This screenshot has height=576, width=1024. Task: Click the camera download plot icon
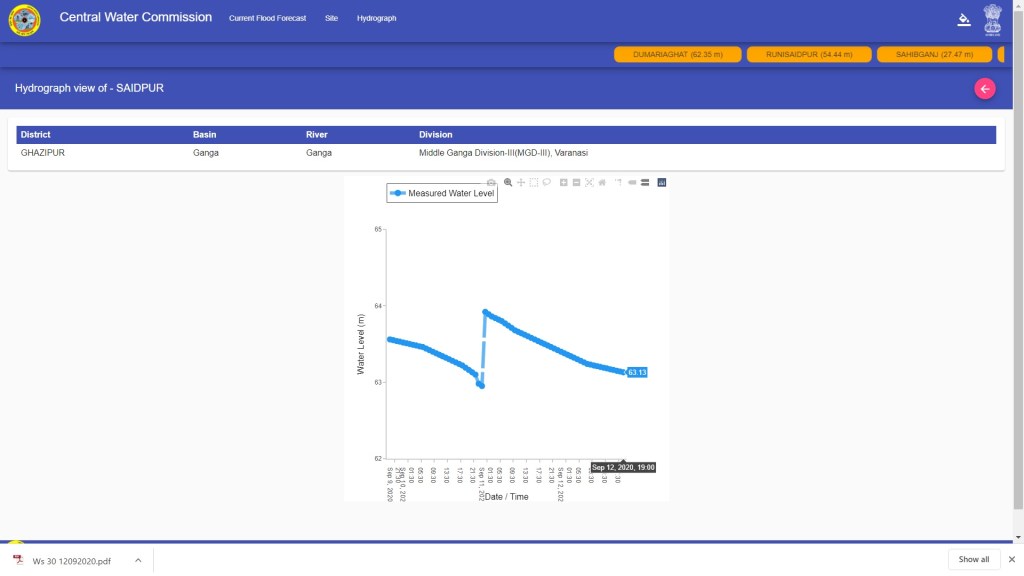[x=491, y=182]
